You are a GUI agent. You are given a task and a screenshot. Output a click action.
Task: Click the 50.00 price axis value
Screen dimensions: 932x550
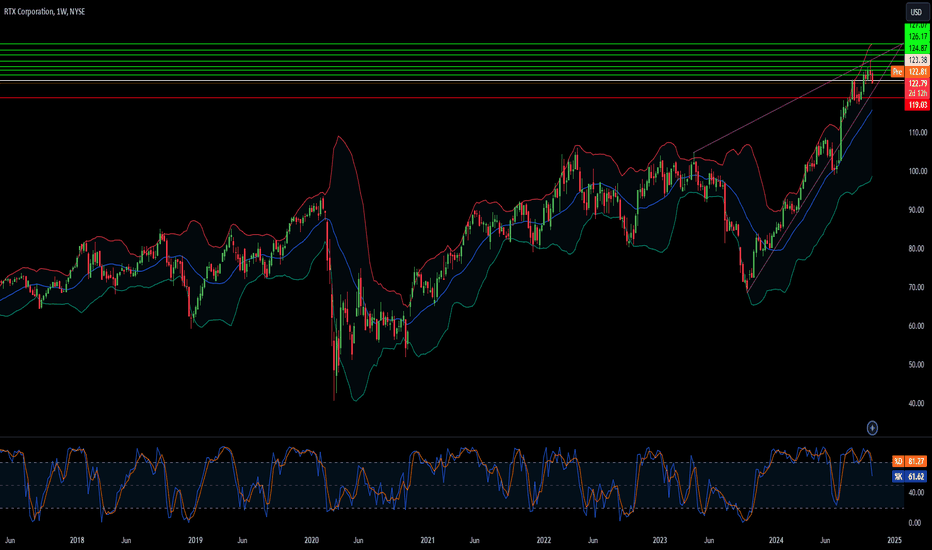917,364
